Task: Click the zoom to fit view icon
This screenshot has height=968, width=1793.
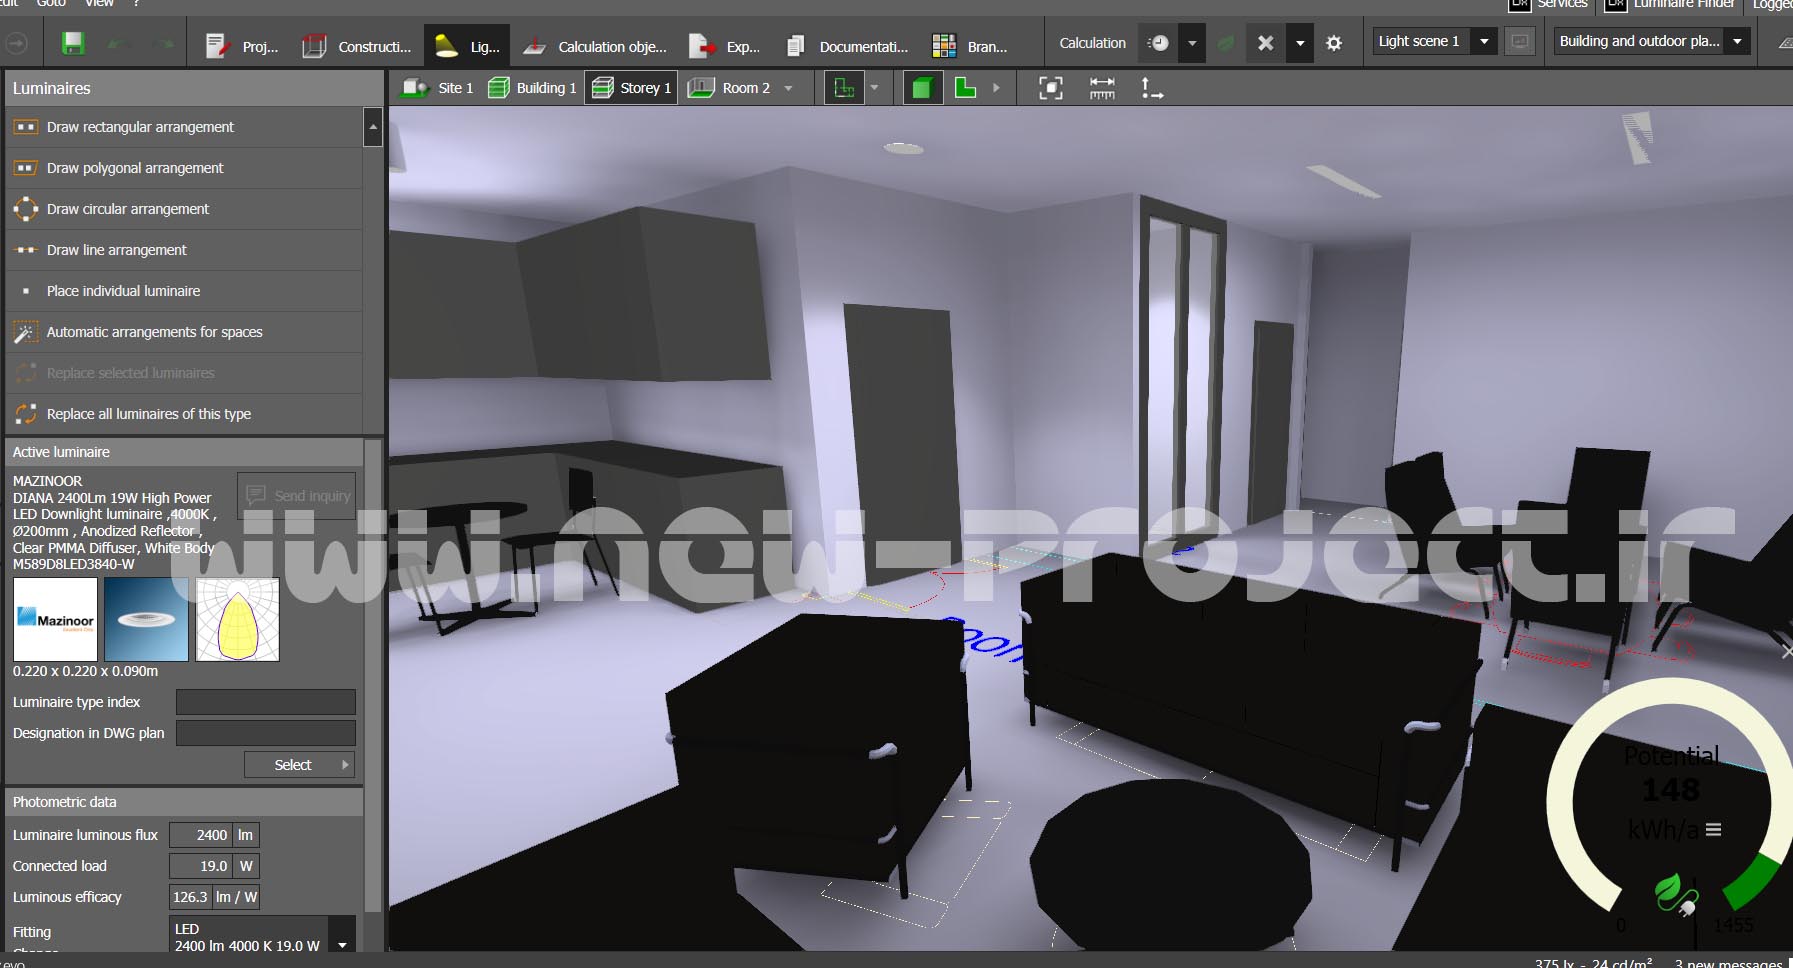Action: click(1051, 88)
